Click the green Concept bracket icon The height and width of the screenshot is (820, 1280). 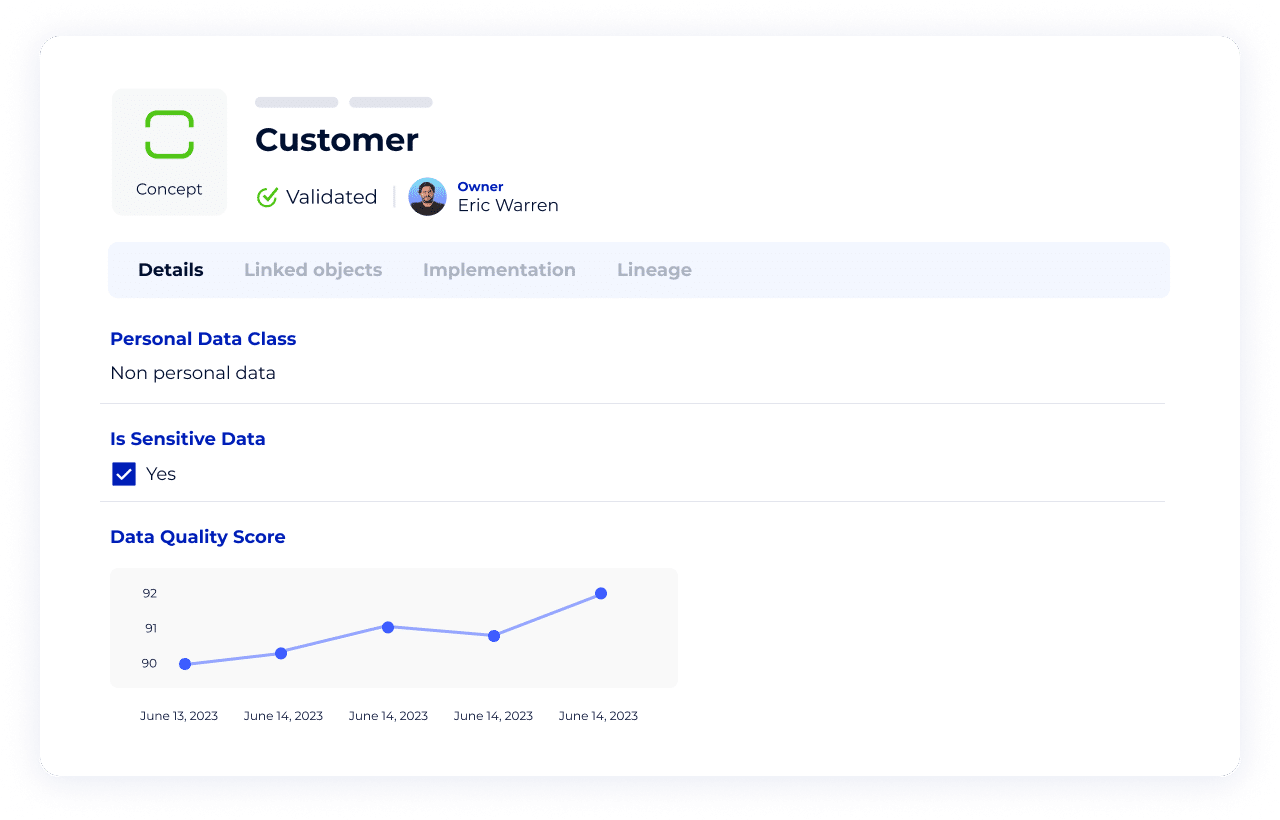click(169, 134)
